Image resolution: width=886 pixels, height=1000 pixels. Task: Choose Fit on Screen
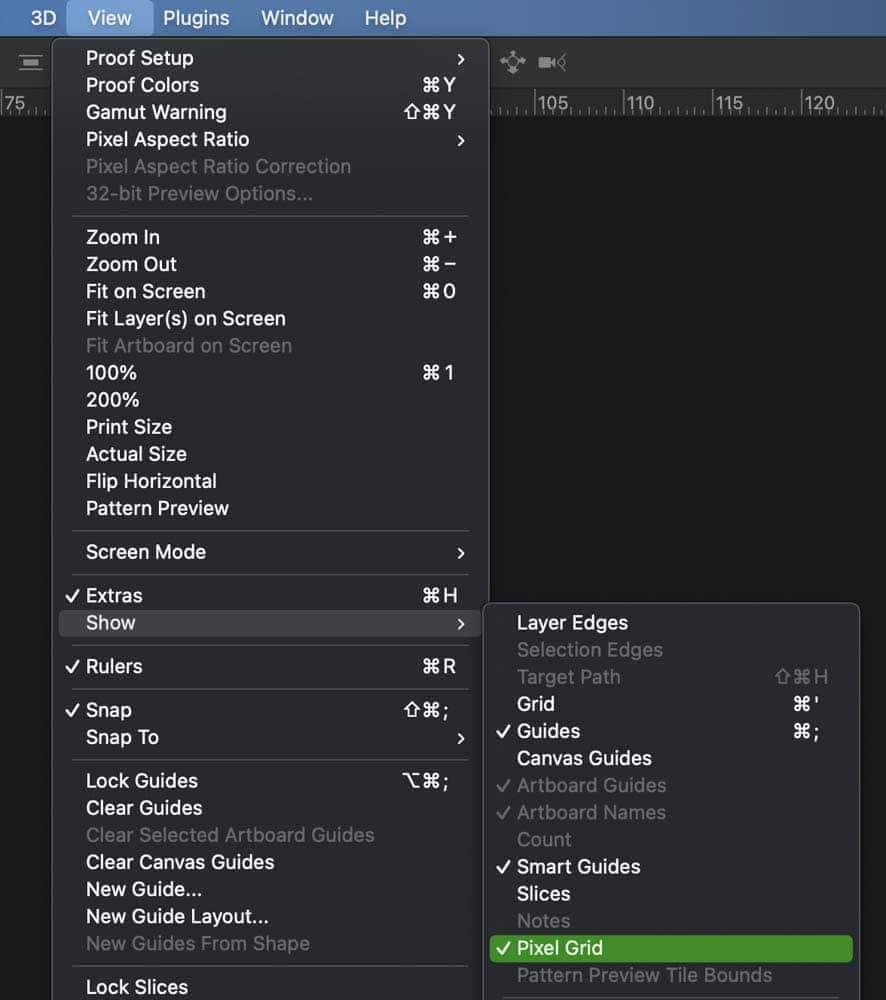pyautogui.click(x=270, y=291)
